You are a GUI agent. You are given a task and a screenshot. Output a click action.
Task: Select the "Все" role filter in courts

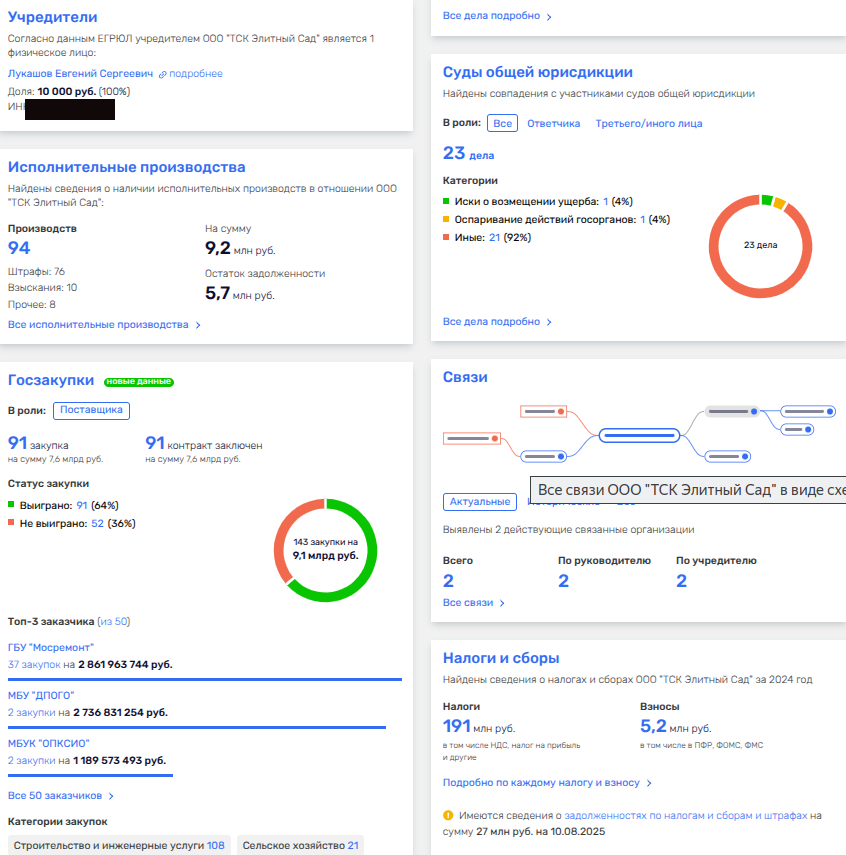click(x=502, y=124)
